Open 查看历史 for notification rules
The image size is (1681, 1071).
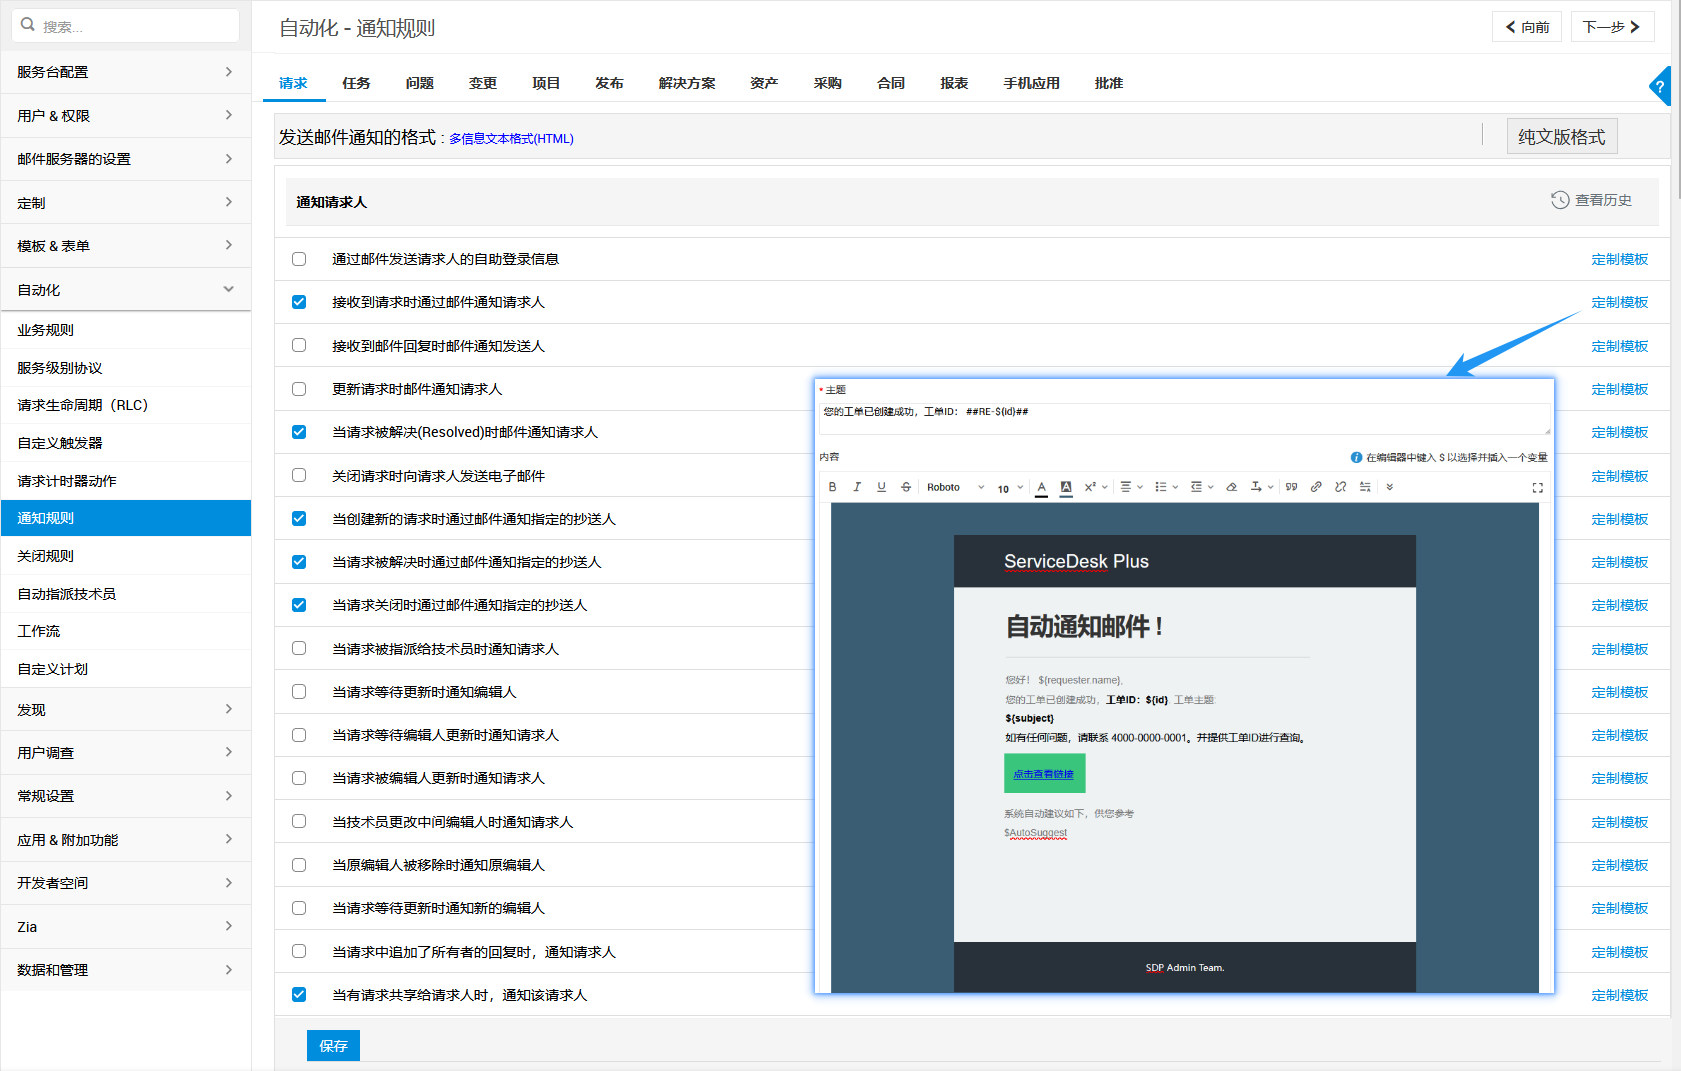pyautogui.click(x=1591, y=200)
